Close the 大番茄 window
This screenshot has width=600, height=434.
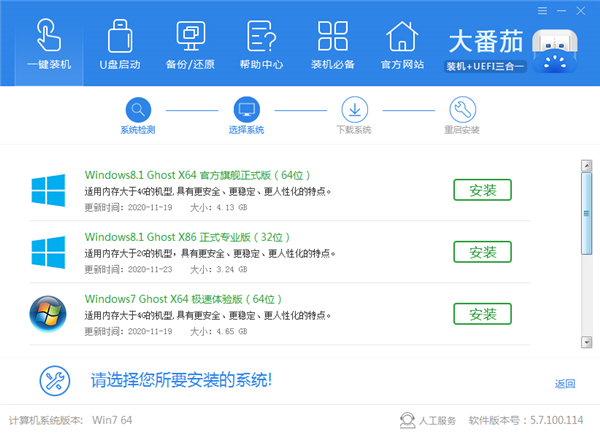click(580, 11)
